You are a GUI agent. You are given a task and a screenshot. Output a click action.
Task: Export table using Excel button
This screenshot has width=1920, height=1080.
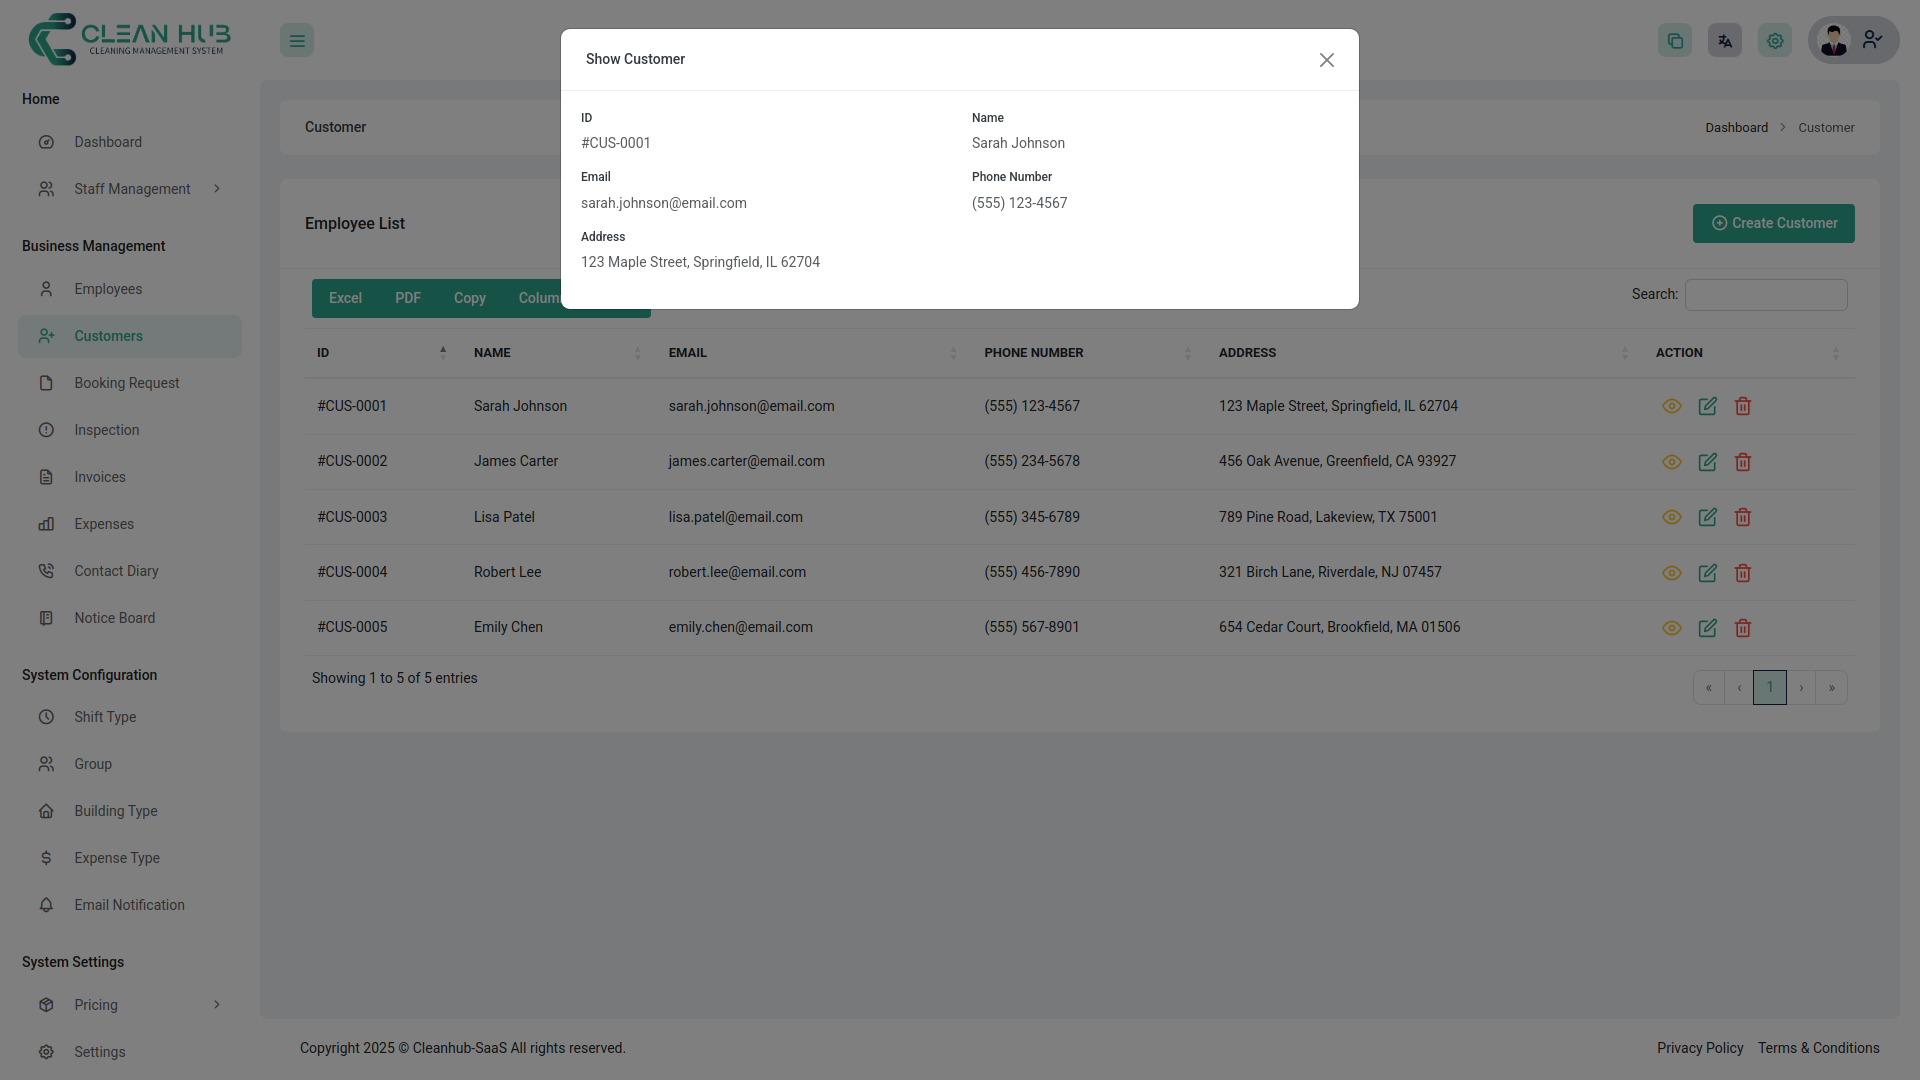point(345,298)
